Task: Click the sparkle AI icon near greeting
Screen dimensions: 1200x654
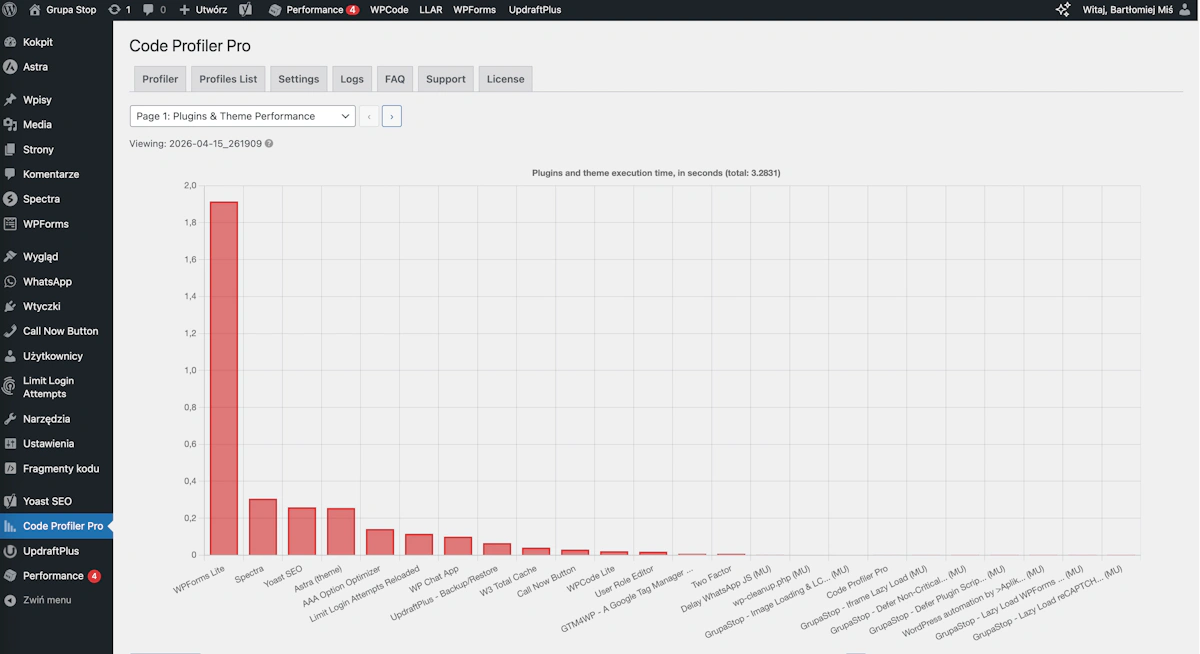Action: pos(1063,10)
